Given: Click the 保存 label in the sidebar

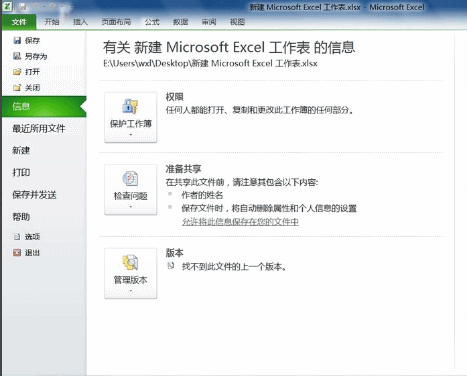Looking at the screenshot, I should [x=32, y=40].
